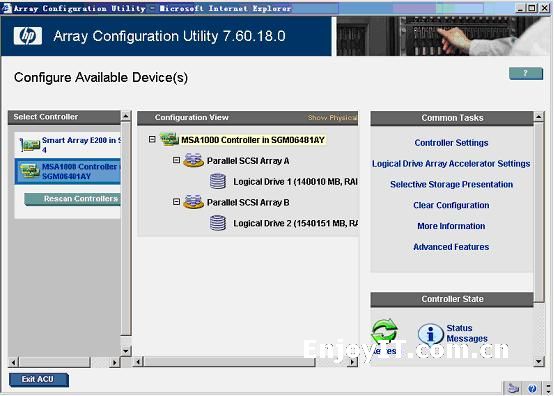The height and width of the screenshot is (396, 554).
Task: Select the Smart Array E200 controller entry
Action: pos(67,145)
